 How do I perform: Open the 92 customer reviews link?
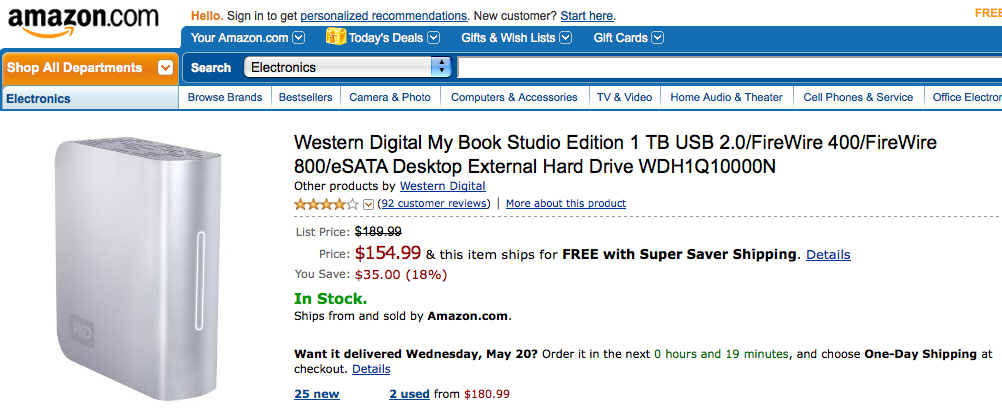[434, 203]
